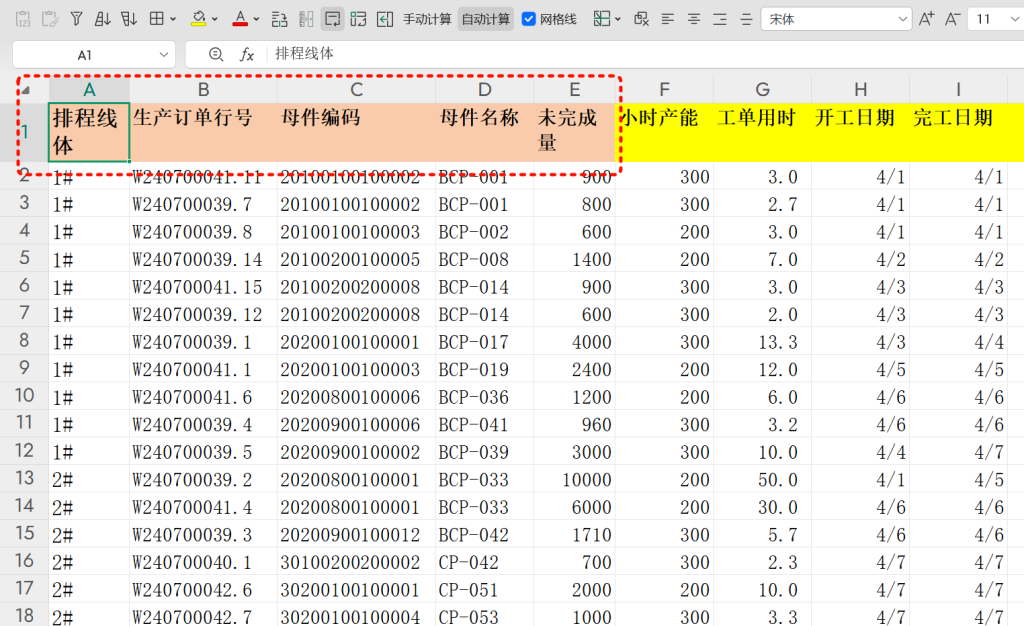The image size is (1024, 626).
Task: Click the boxed left-arrow toolbar icon
Action: (x=385, y=19)
